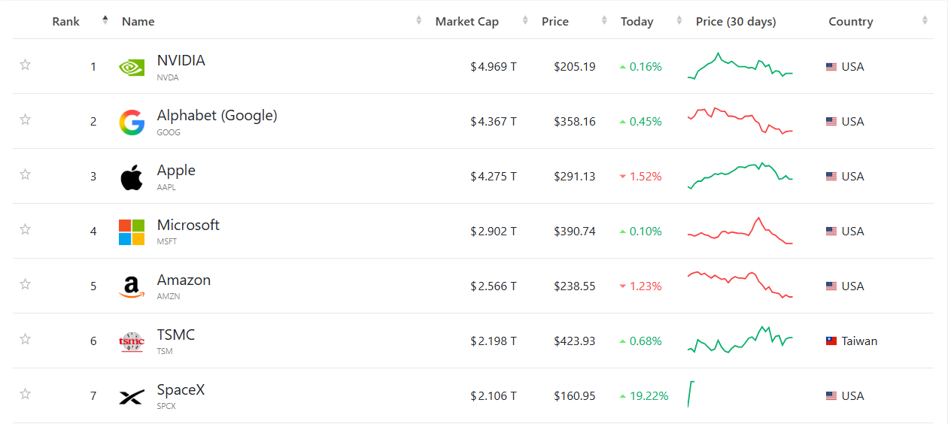Click TSMC's 30-day price sparkline chart
948x424 pixels.
point(740,340)
